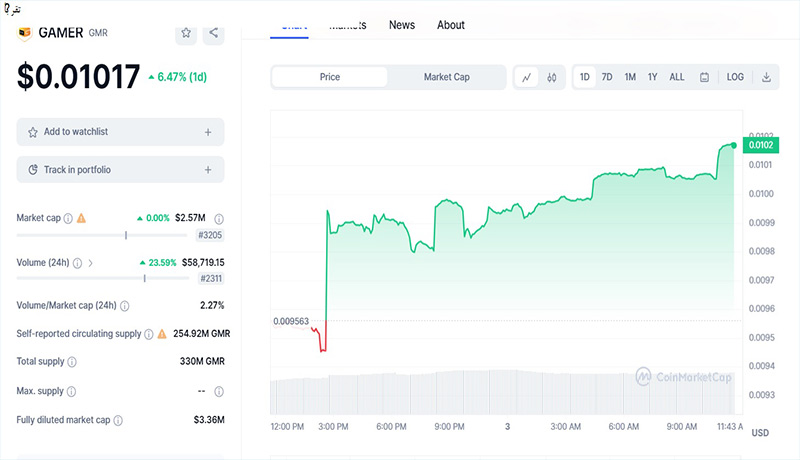Click the $3.36M diluted cap value

pos(209,420)
